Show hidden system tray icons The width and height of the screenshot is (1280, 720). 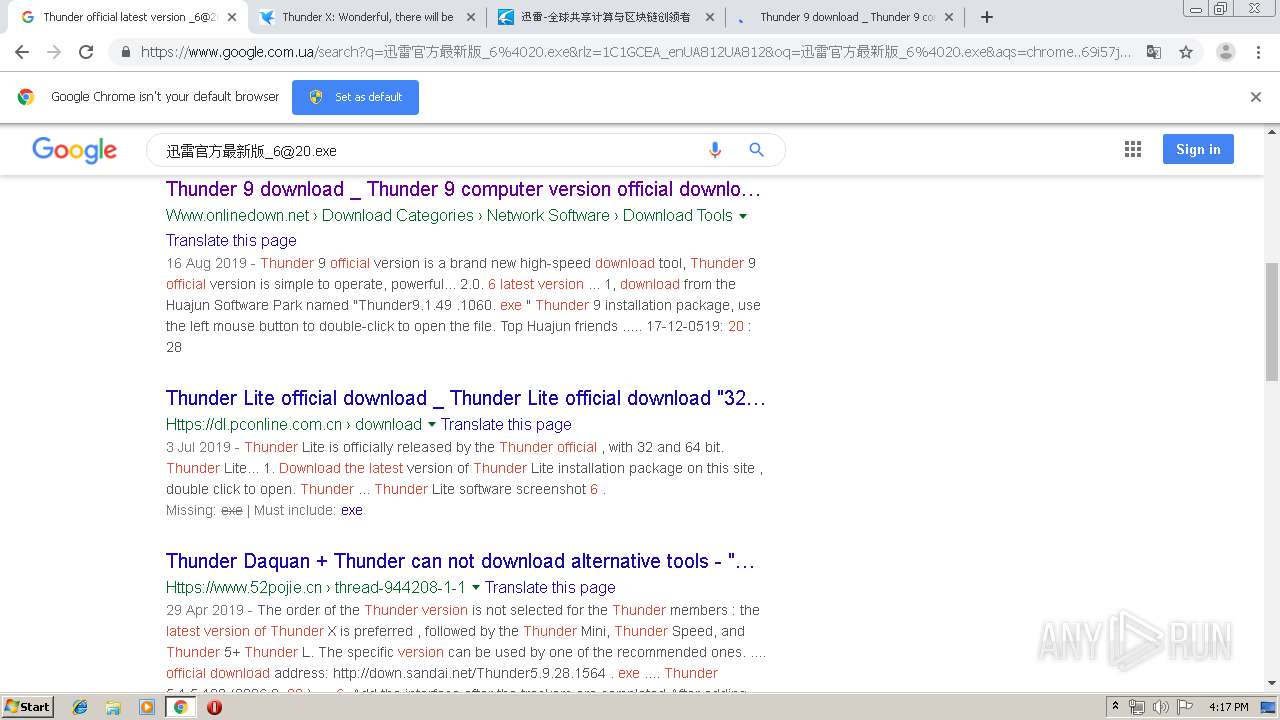[1115, 707]
